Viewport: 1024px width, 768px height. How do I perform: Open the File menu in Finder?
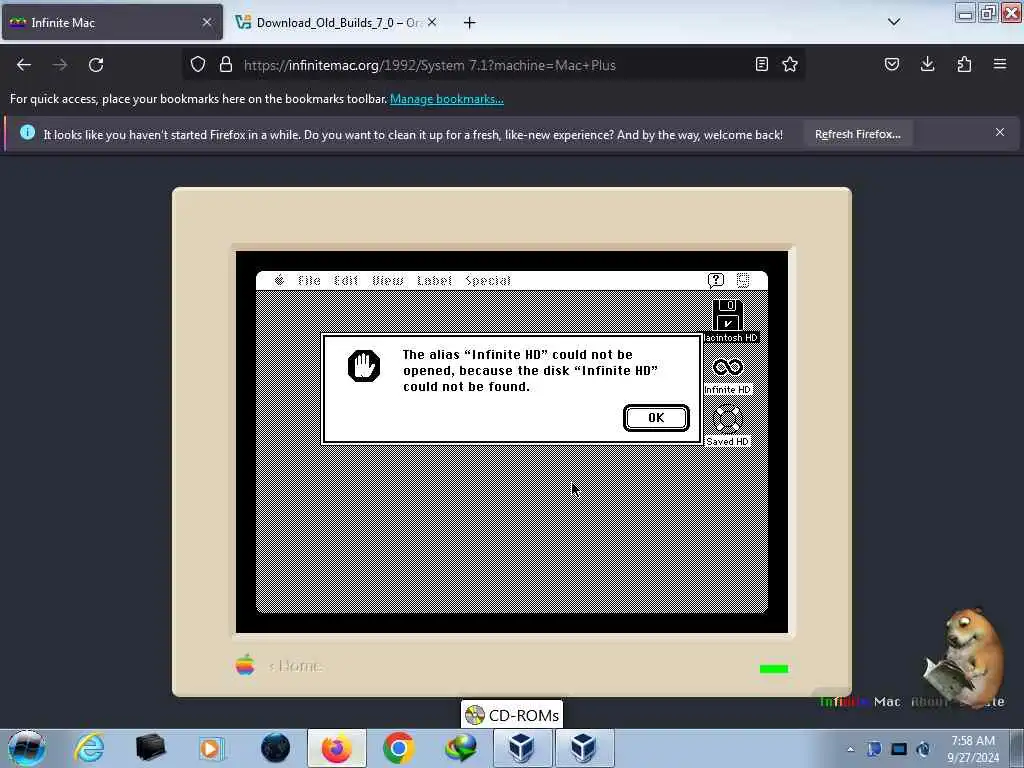pos(309,280)
